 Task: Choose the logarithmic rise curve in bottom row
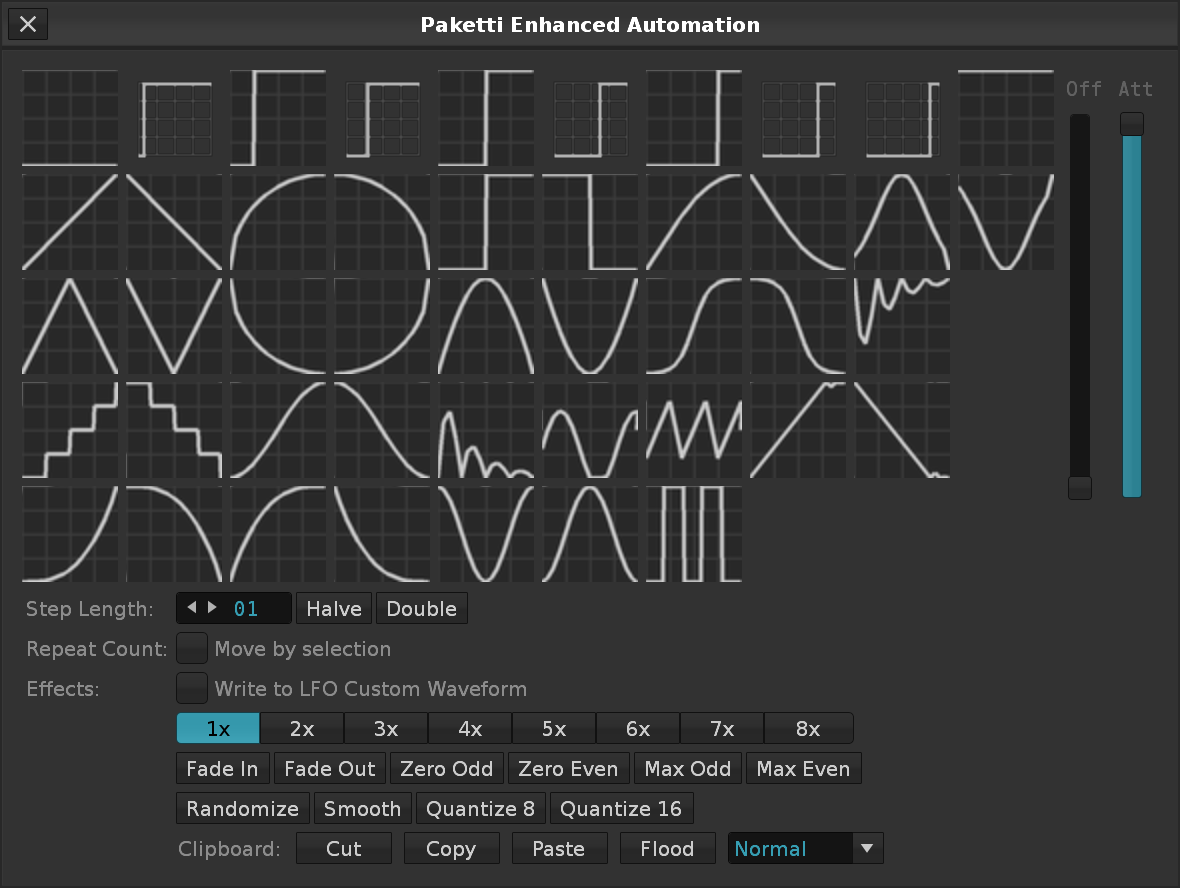(278, 534)
